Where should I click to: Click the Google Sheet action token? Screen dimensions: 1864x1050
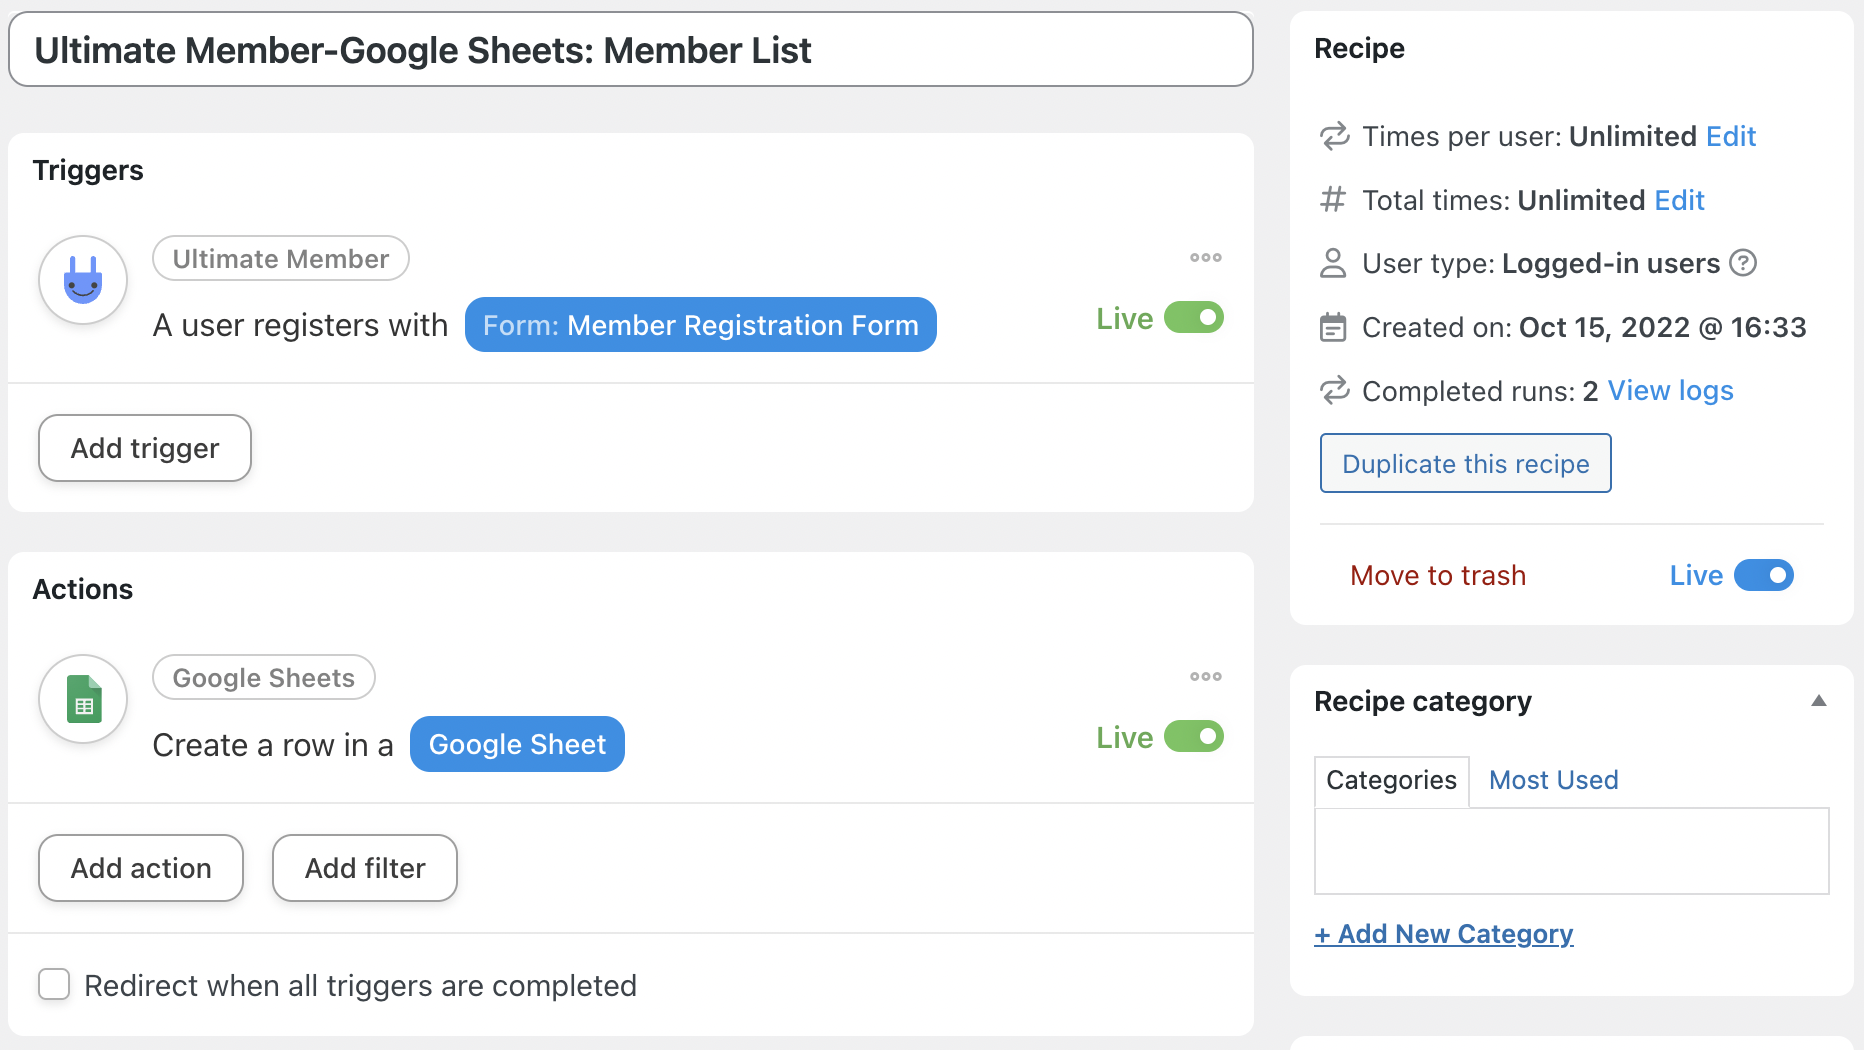point(517,744)
